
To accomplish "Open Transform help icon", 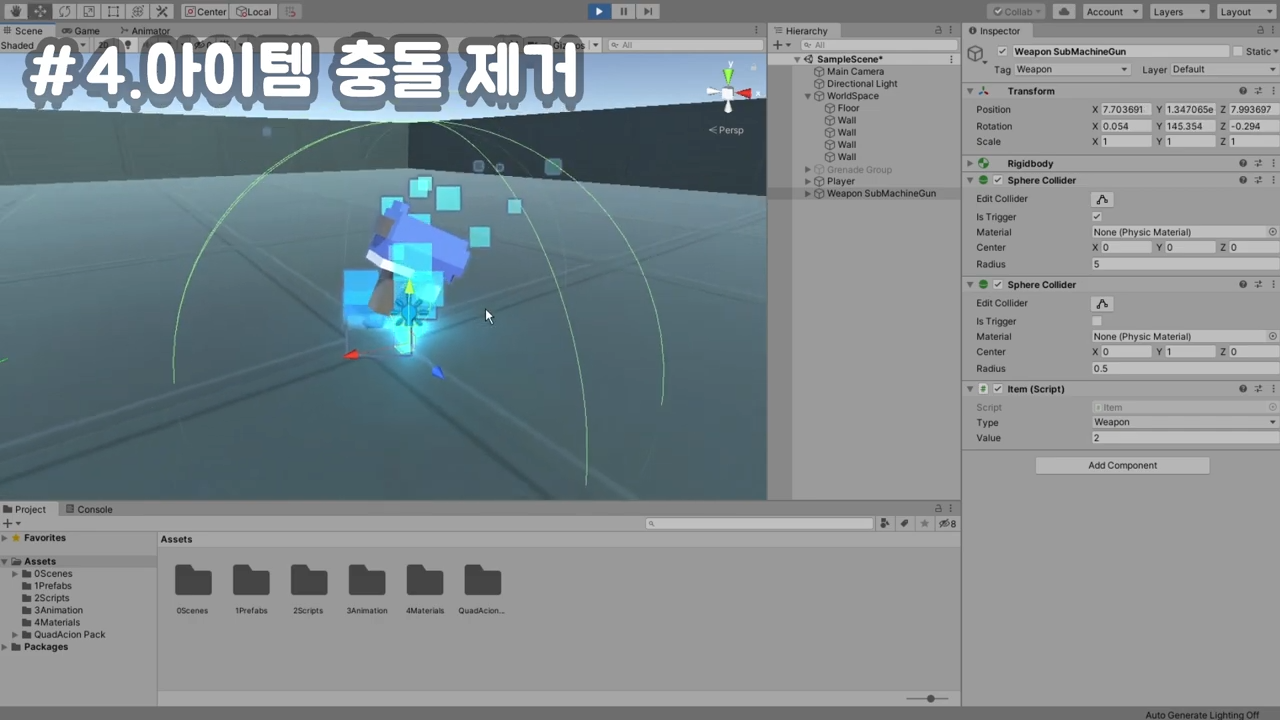I will click(1243, 91).
